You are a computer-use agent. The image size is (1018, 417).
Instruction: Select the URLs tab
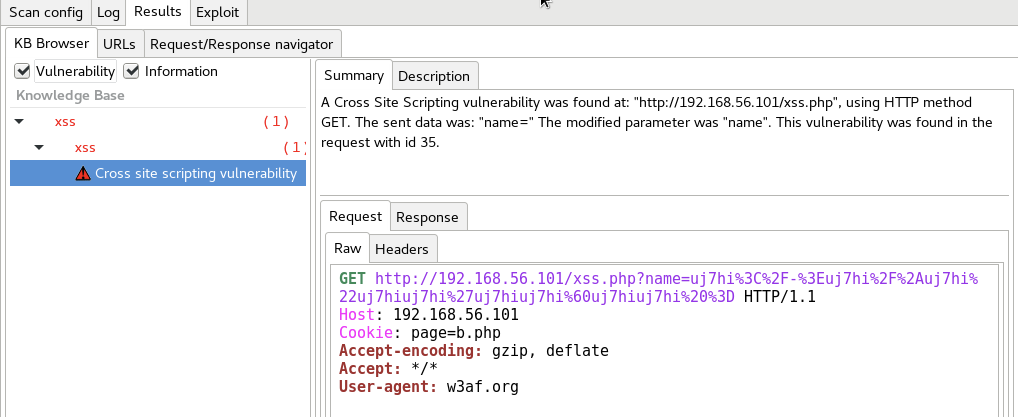(x=119, y=44)
